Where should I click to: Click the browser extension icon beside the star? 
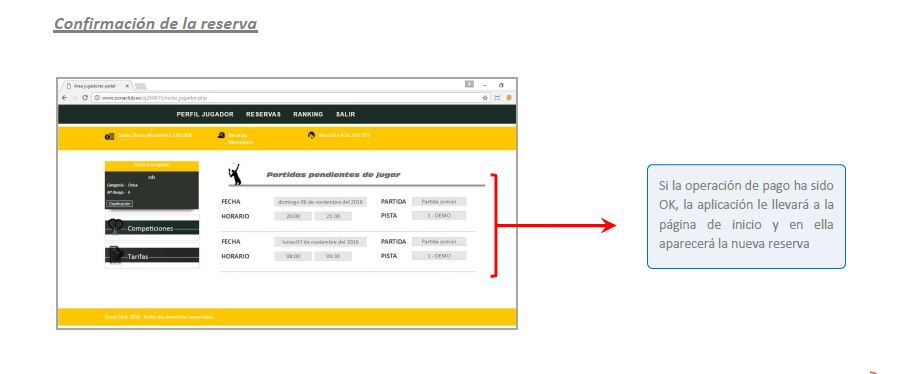pos(497,98)
